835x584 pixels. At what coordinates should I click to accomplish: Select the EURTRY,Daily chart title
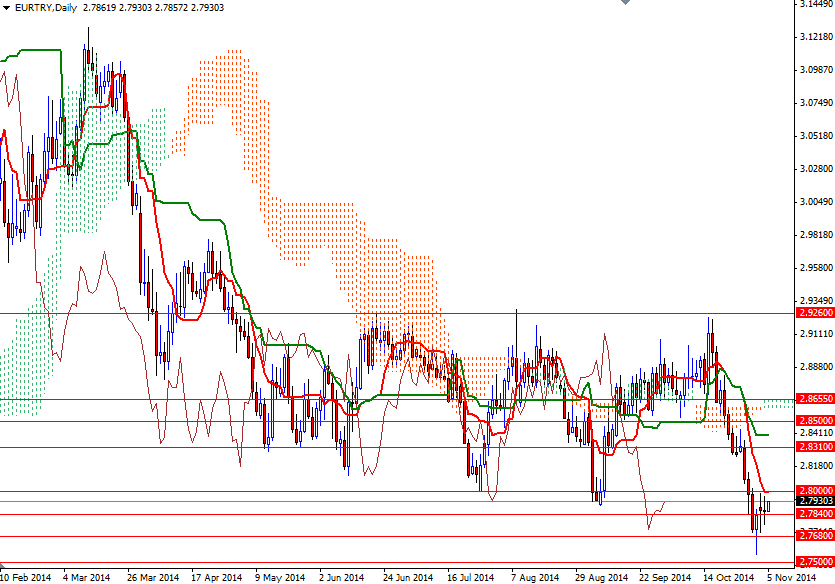click(45, 7)
